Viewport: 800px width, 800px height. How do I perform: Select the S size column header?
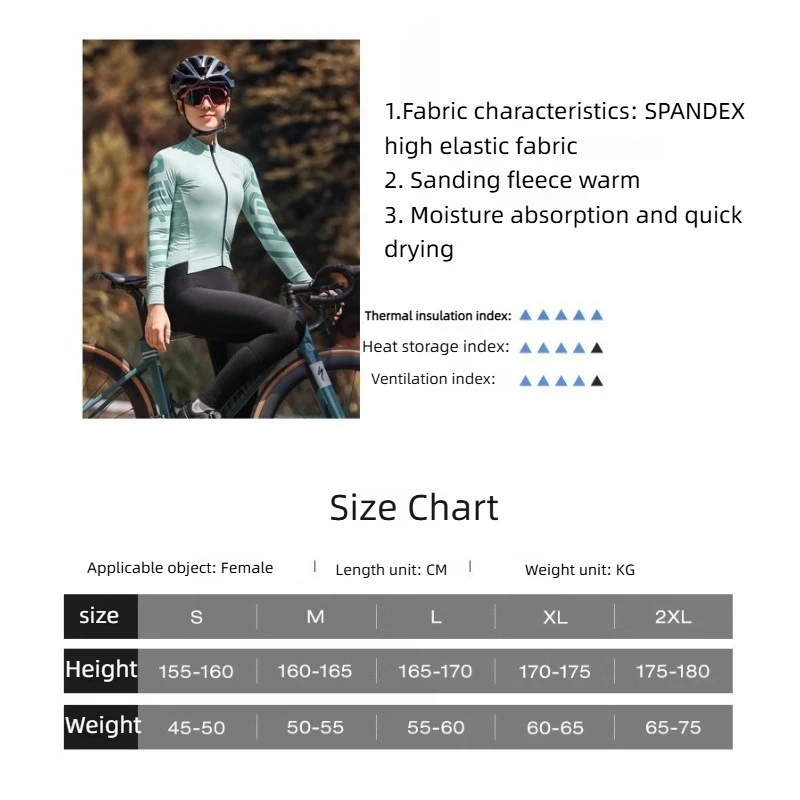(x=196, y=617)
